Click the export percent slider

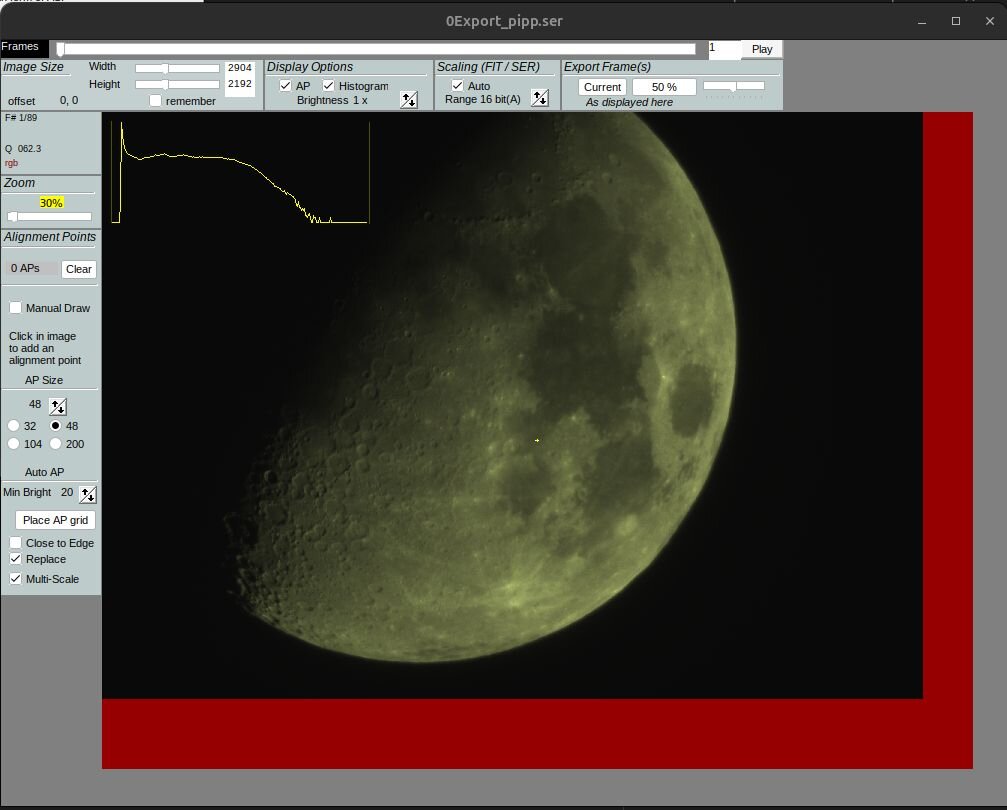(733, 86)
